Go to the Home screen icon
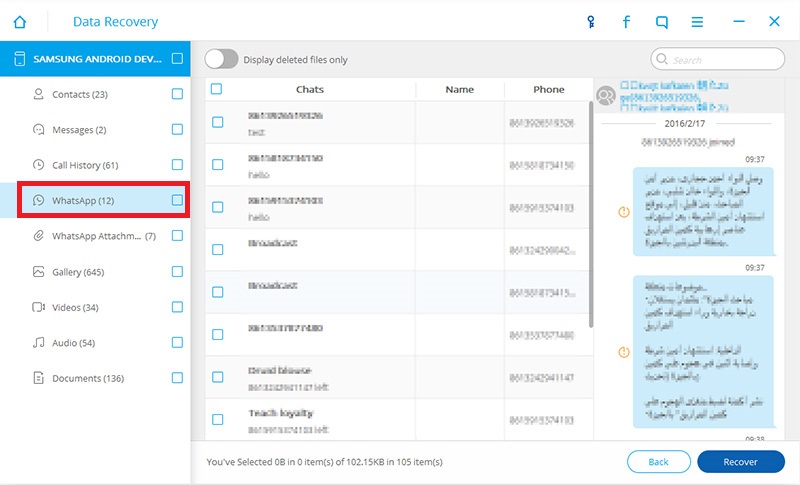The width and height of the screenshot is (800, 485). 20,22
